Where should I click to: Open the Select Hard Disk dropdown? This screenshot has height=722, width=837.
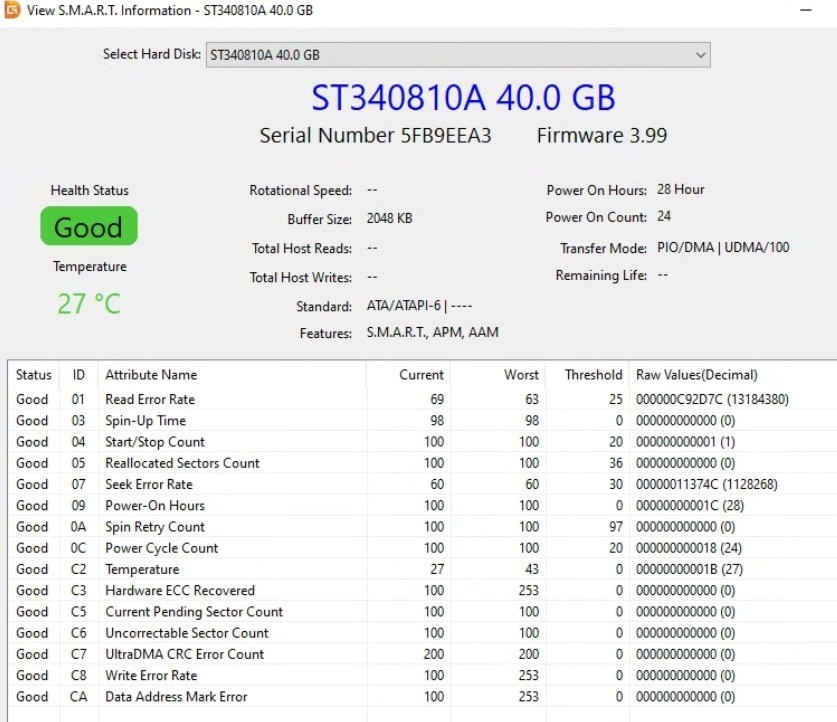458,55
